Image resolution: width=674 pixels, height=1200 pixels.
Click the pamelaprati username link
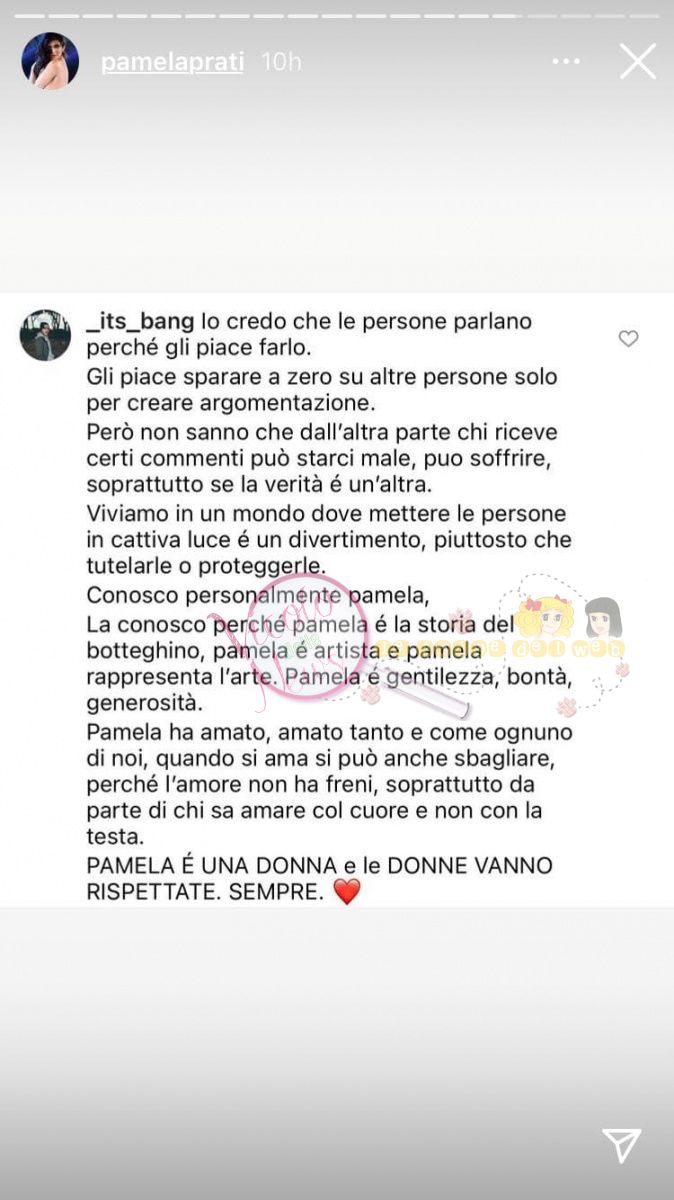tap(173, 62)
